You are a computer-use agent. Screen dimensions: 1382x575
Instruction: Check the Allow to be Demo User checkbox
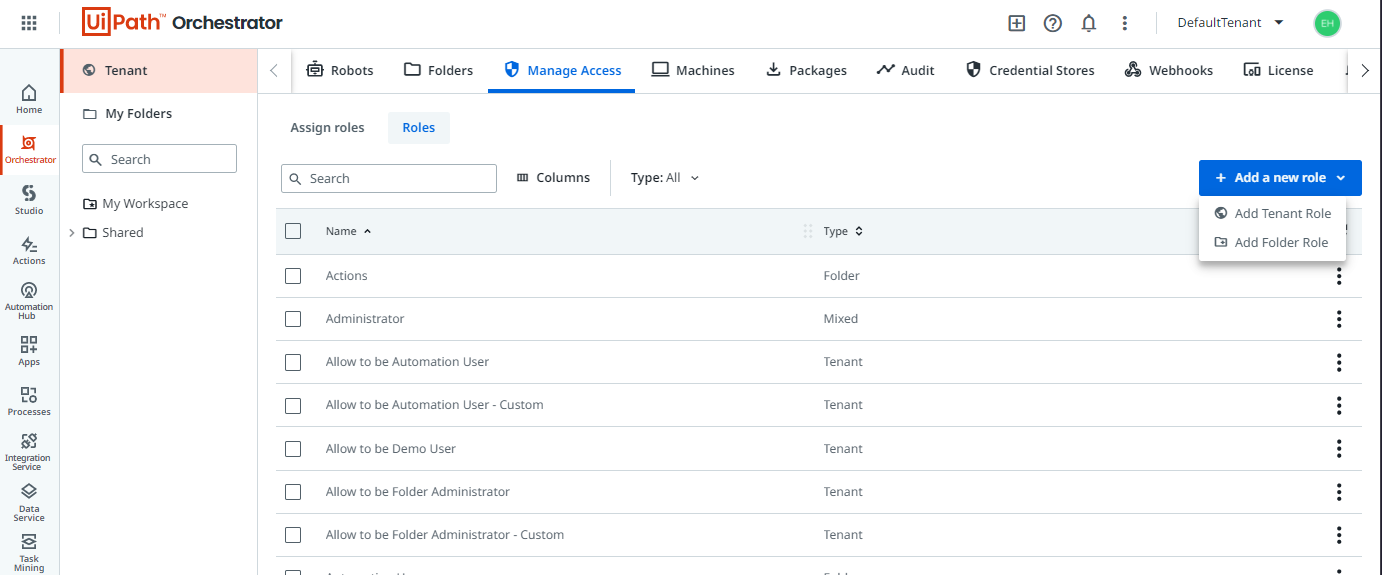(x=293, y=449)
